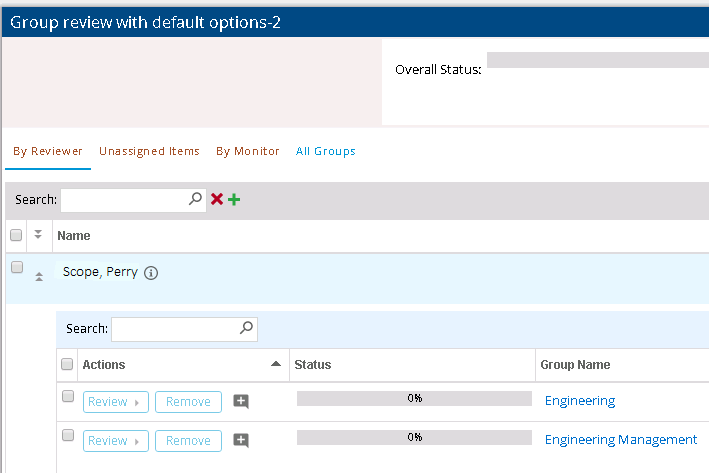Toggle select-all checkbox in Name header
Screen dimensions: 709x473
pos(16,235)
